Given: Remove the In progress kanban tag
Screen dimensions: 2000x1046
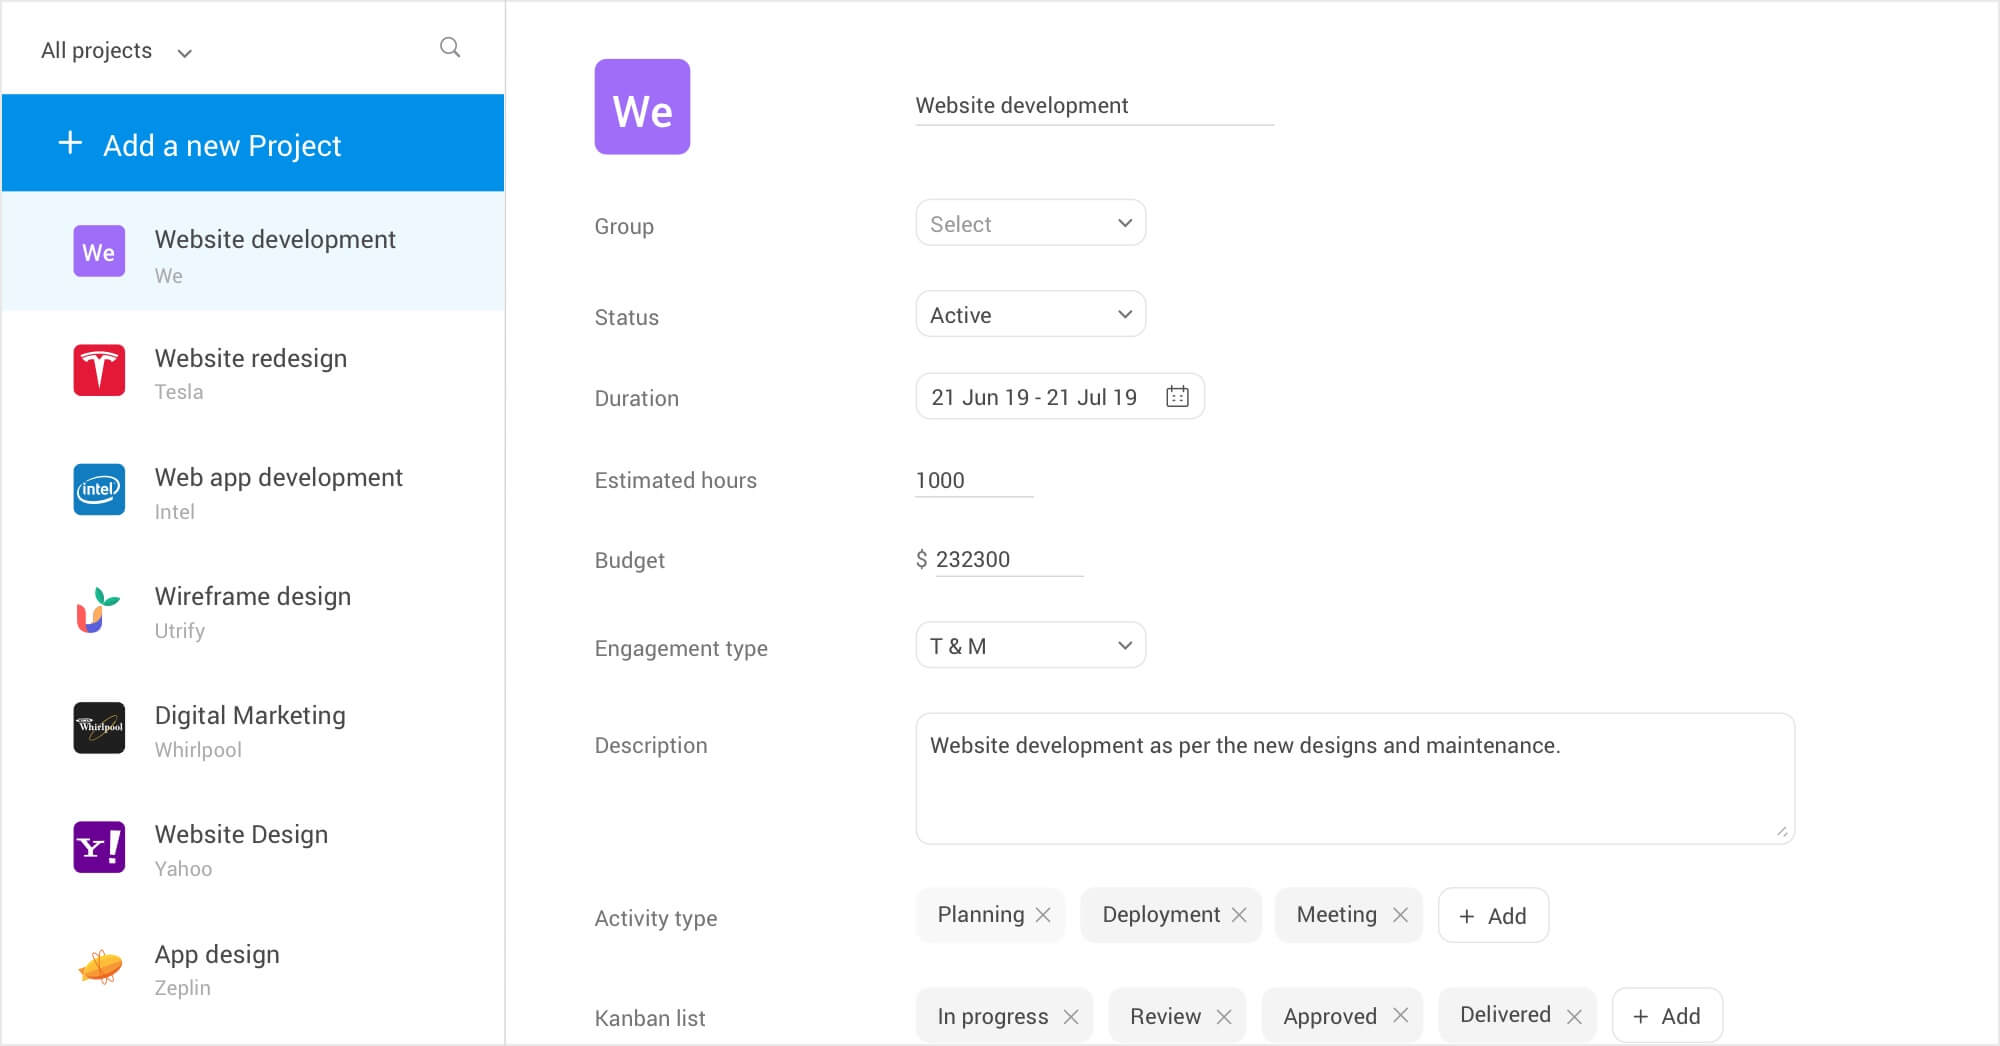Looking at the screenshot, I should [1071, 1016].
